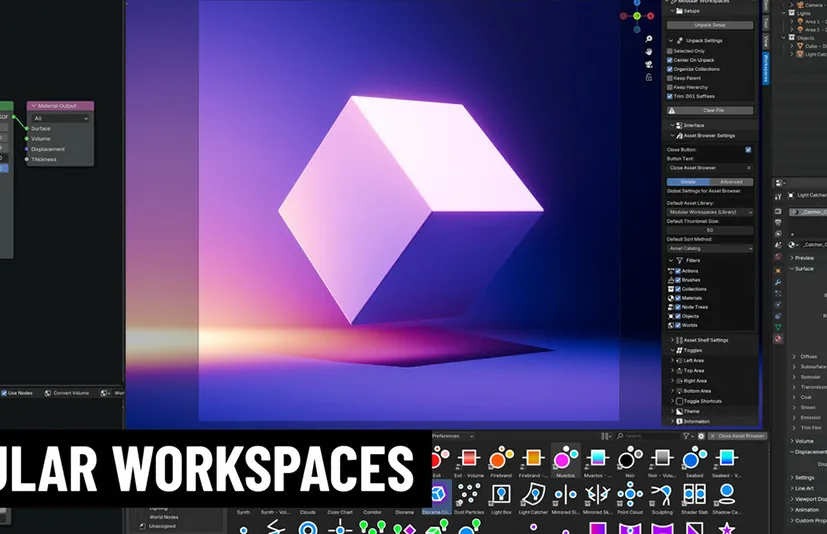Click the pan view hand icon
The width and height of the screenshot is (827, 534).
(x=649, y=51)
